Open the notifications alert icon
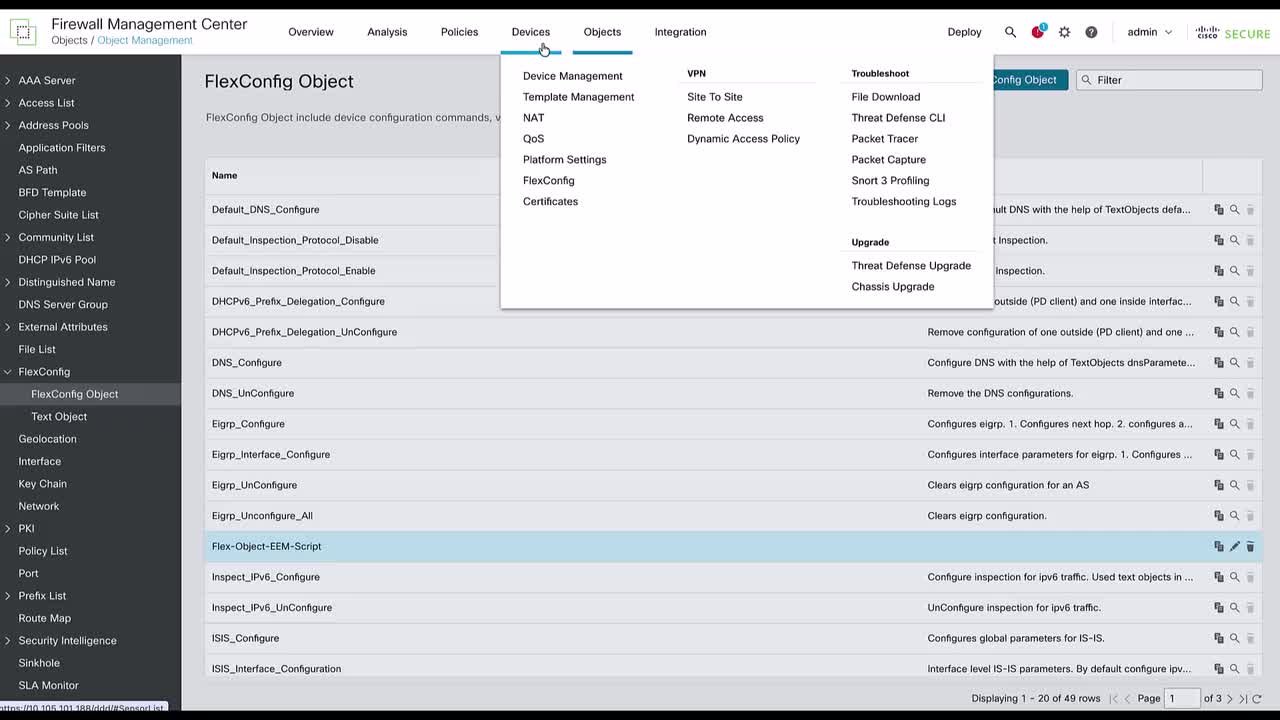 click(1038, 32)
